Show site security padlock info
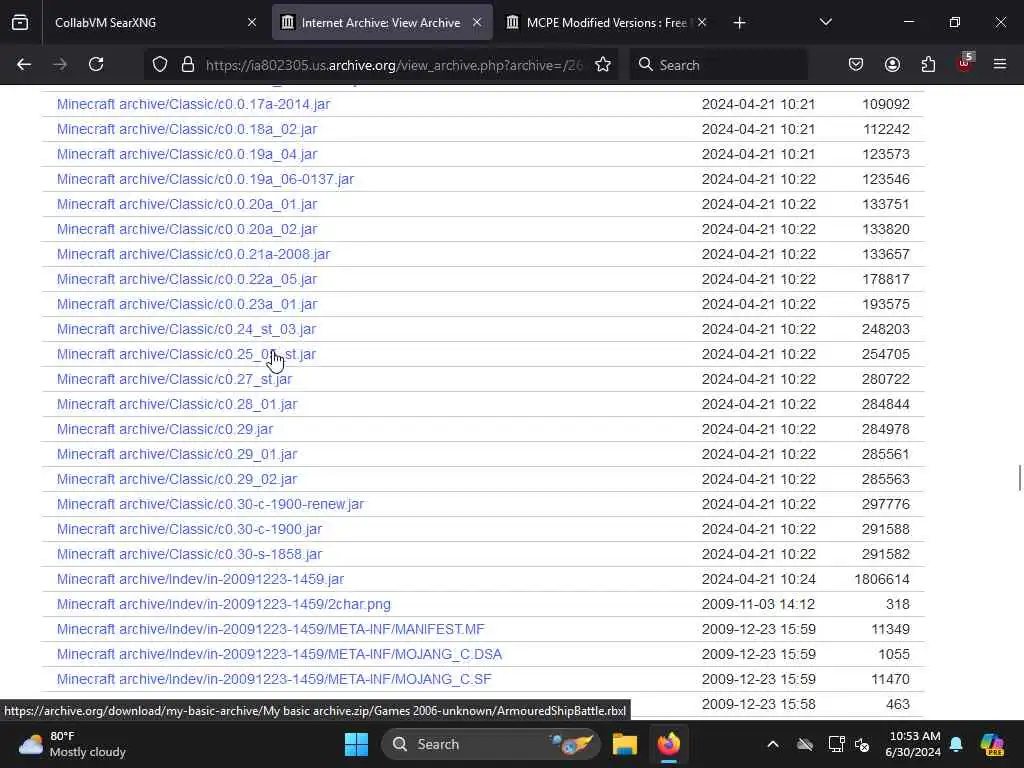 (x=188, y=65)
